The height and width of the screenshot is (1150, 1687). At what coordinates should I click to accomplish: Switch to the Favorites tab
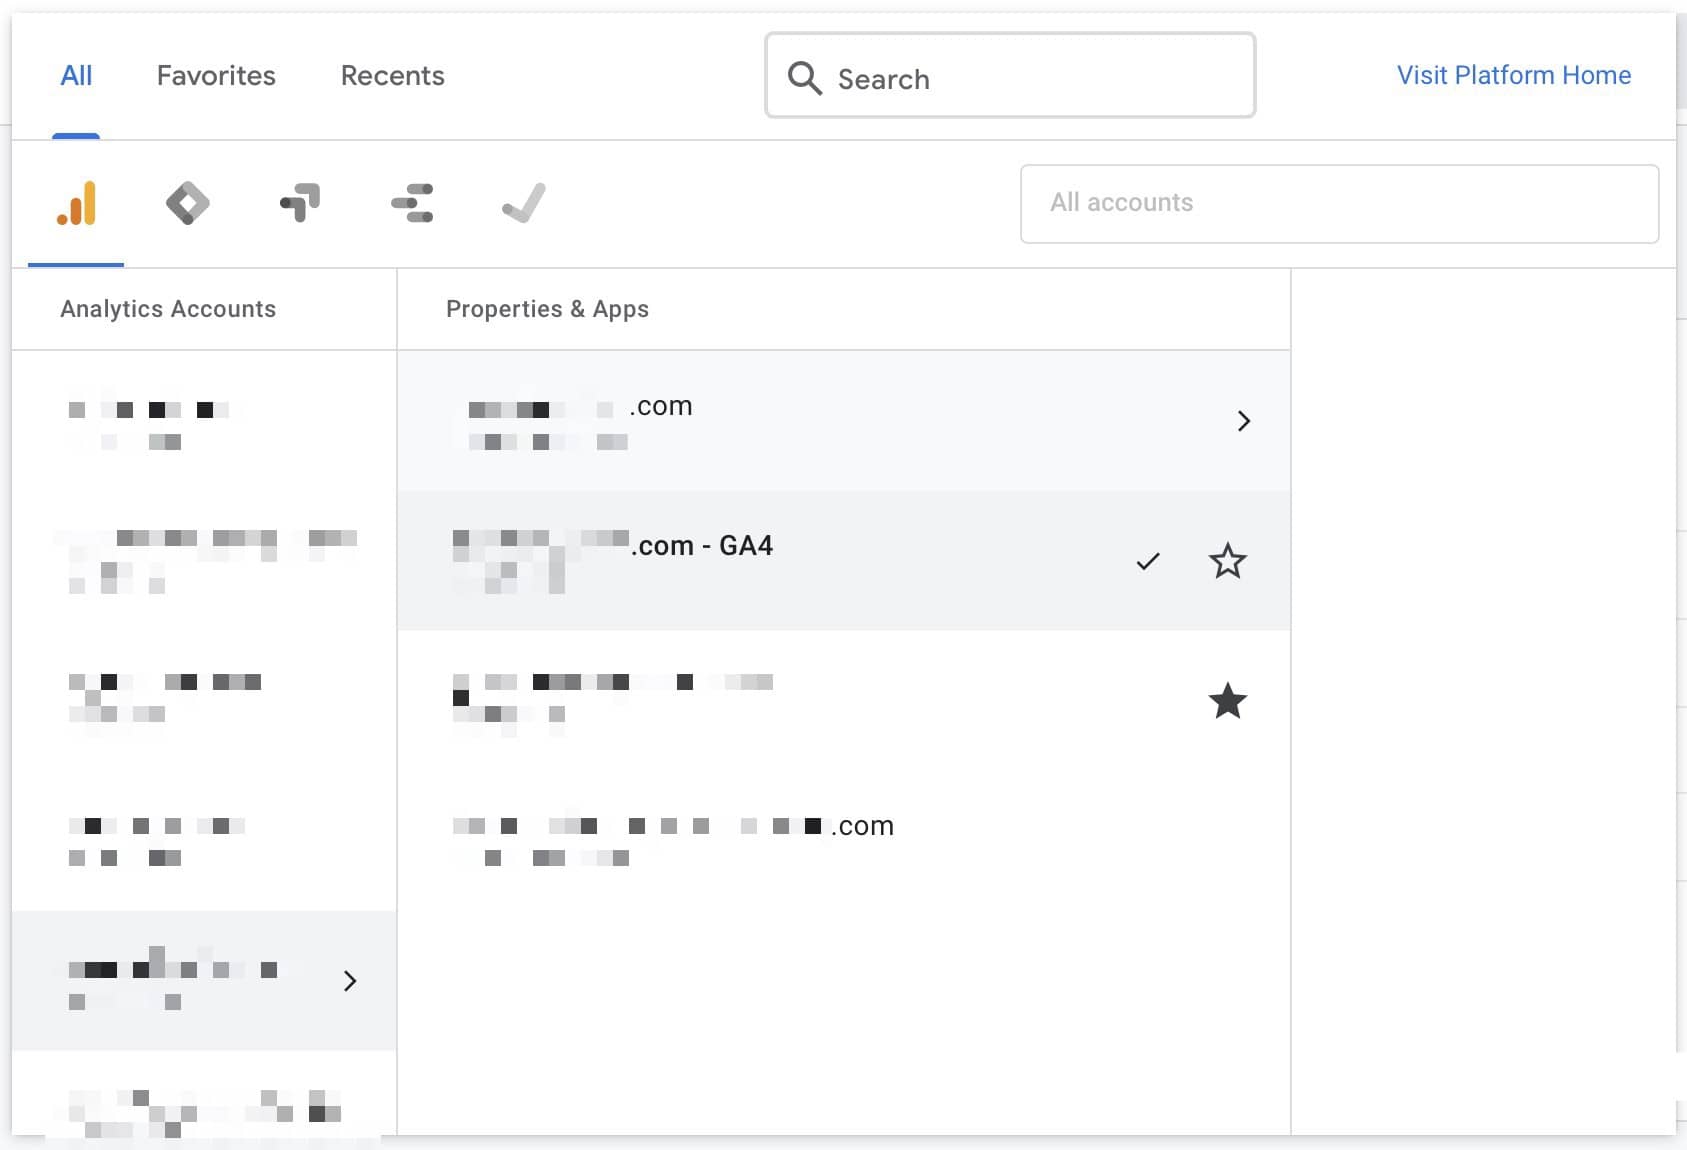215,75
